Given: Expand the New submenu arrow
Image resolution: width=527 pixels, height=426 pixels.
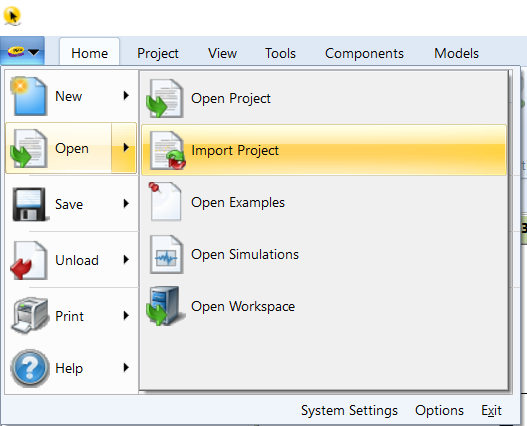Looking at the screenshot, I should pyautogui.click(x=126, y=96).
